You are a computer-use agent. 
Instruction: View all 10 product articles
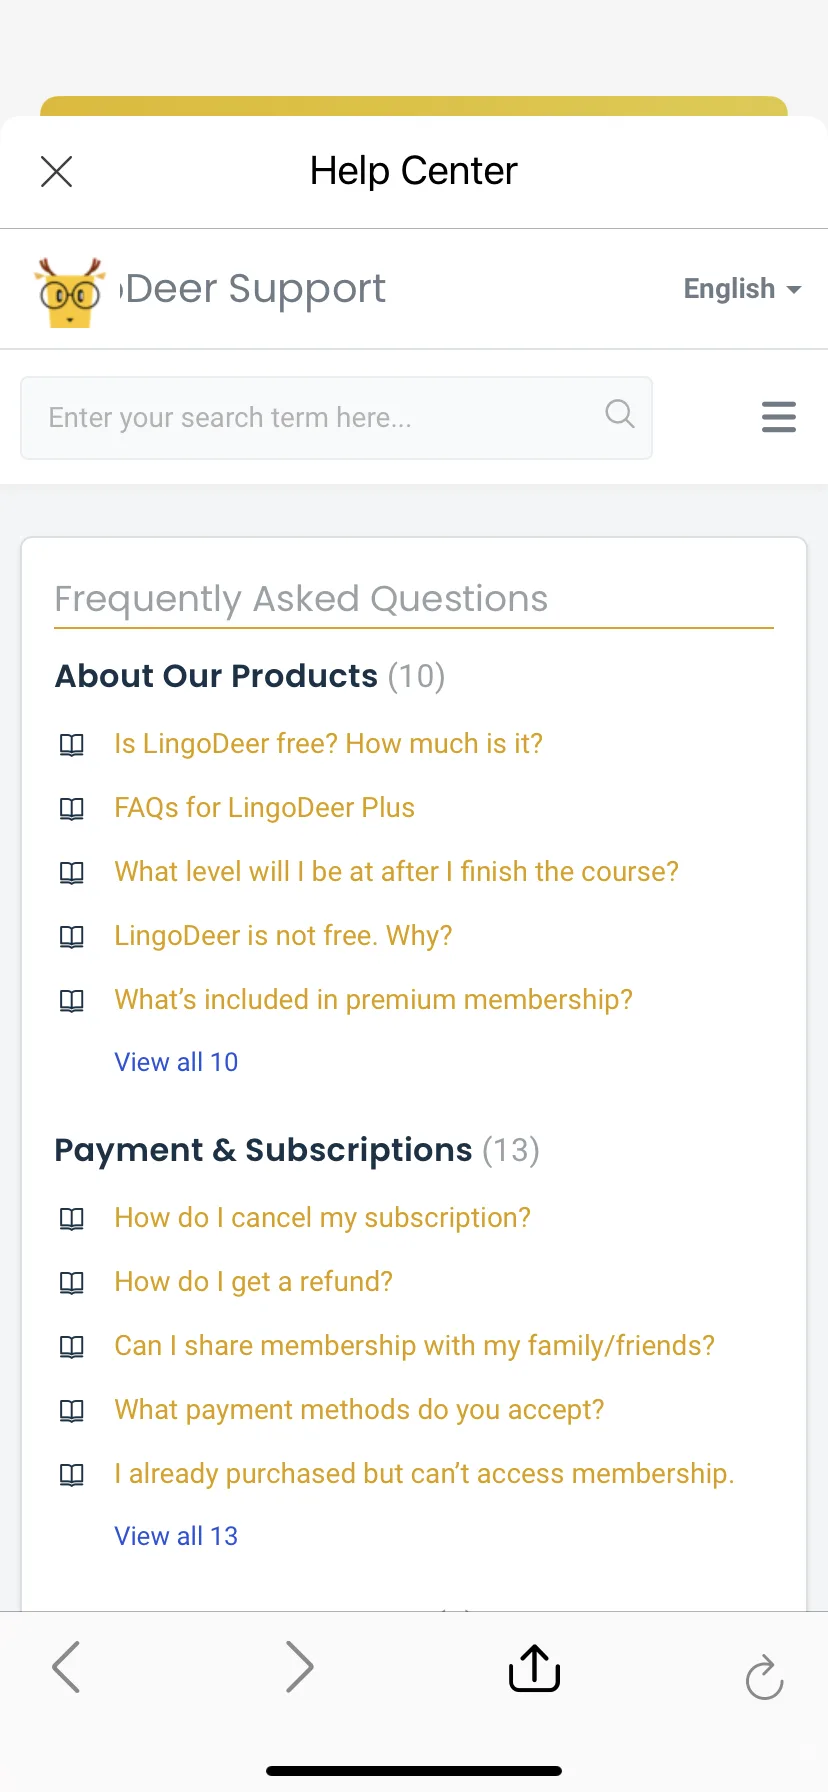click(176, 1062)
